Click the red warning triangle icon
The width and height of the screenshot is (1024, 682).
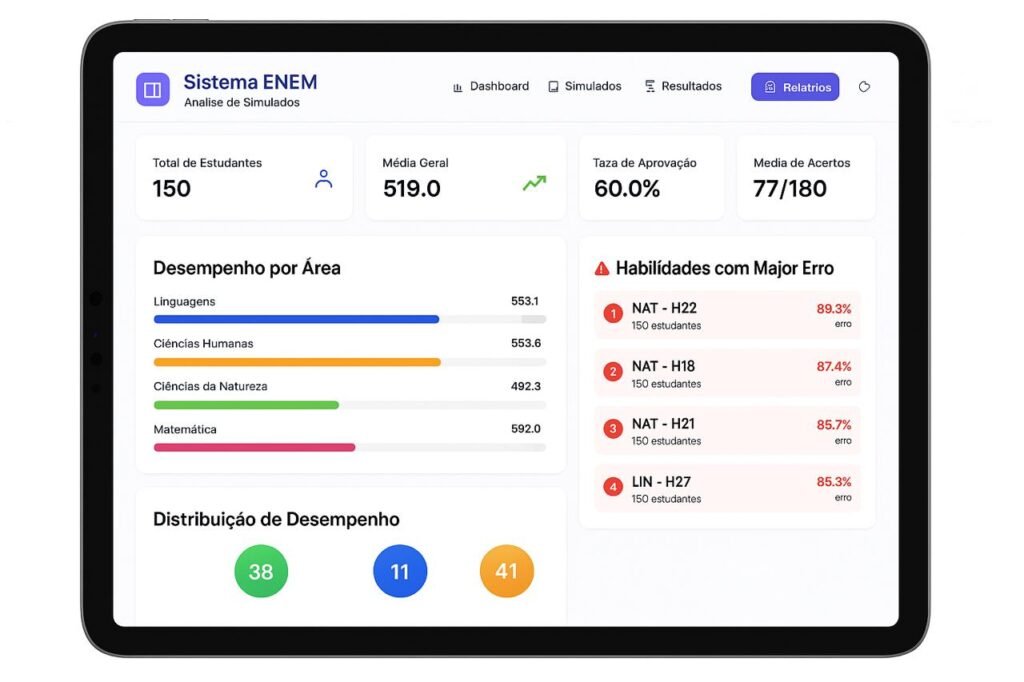[601, 268]
